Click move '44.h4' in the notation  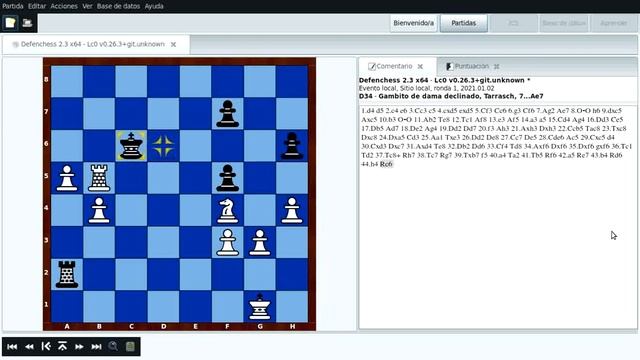coord(370,164)
